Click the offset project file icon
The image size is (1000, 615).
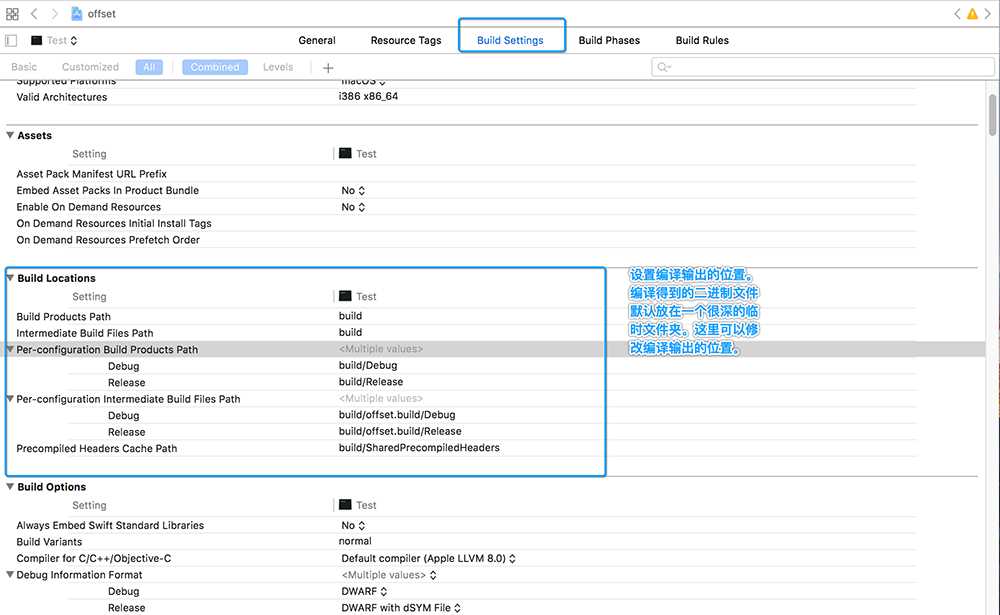77,13
